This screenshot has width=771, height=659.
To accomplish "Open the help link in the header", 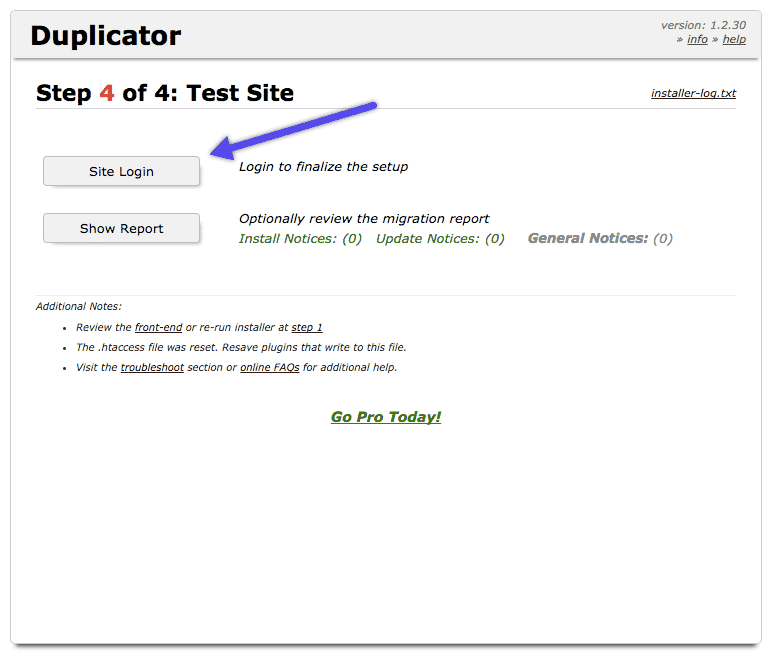I will (734, 39).
